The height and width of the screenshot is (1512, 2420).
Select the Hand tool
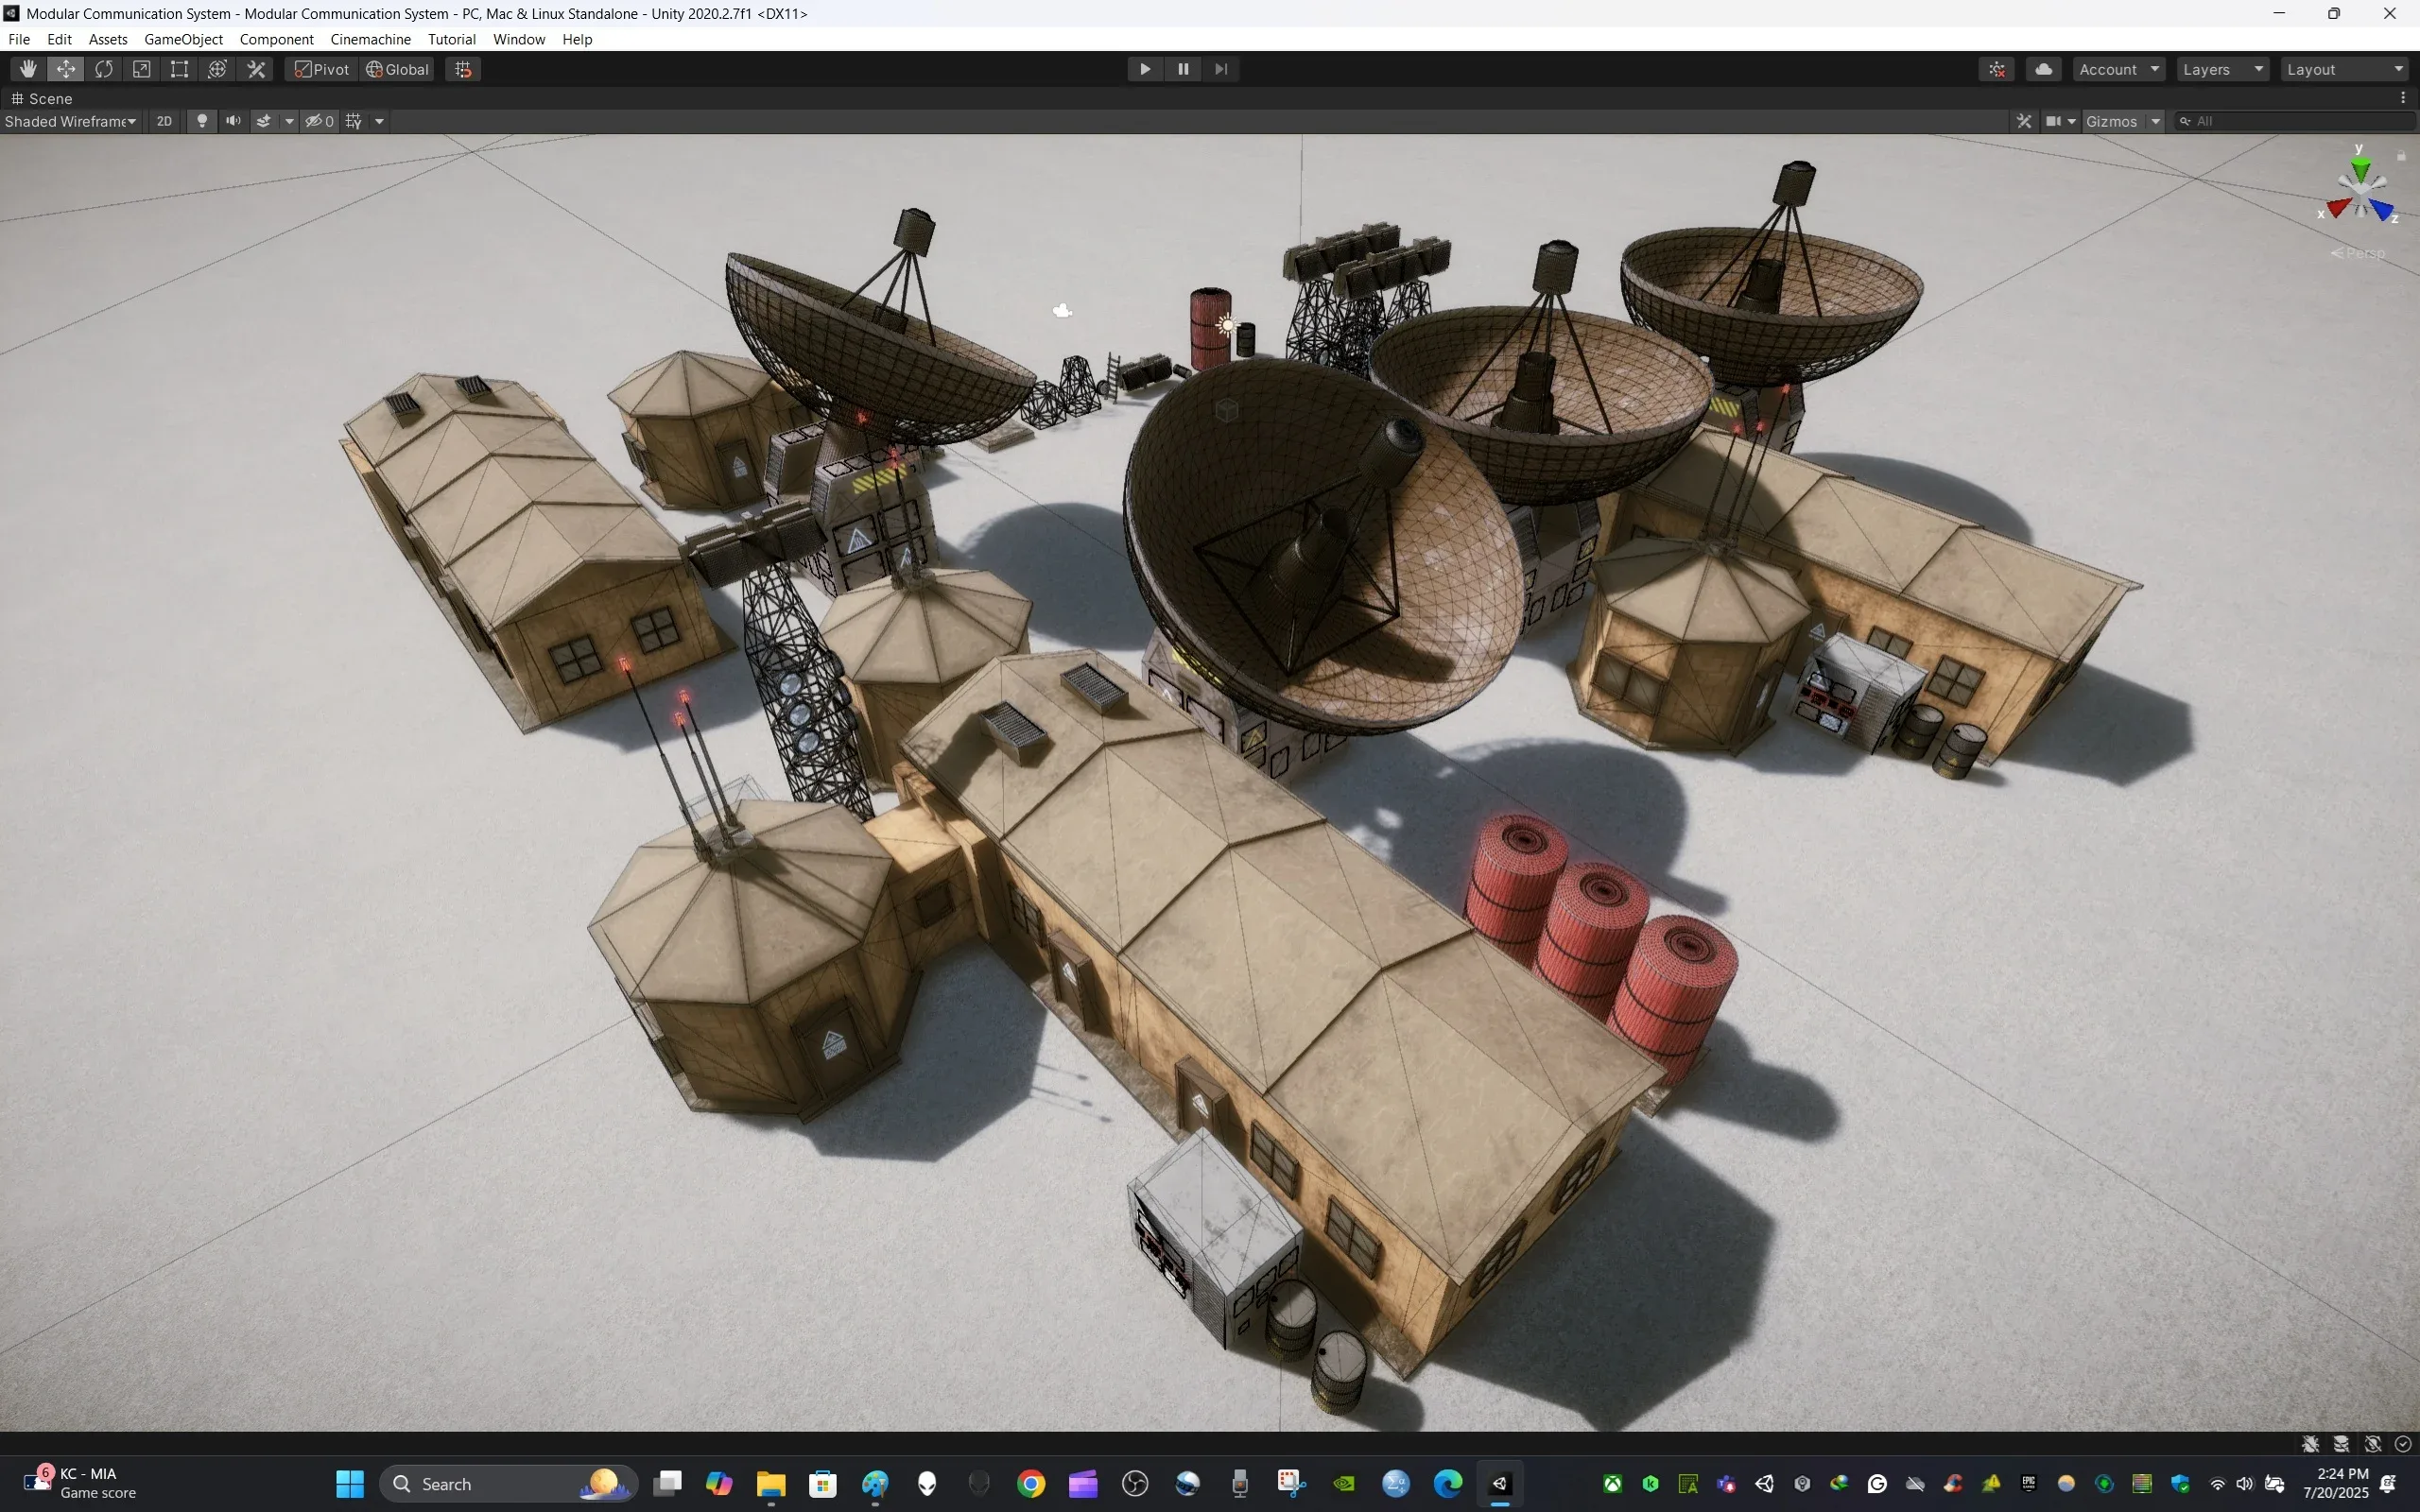click(27, 68)
